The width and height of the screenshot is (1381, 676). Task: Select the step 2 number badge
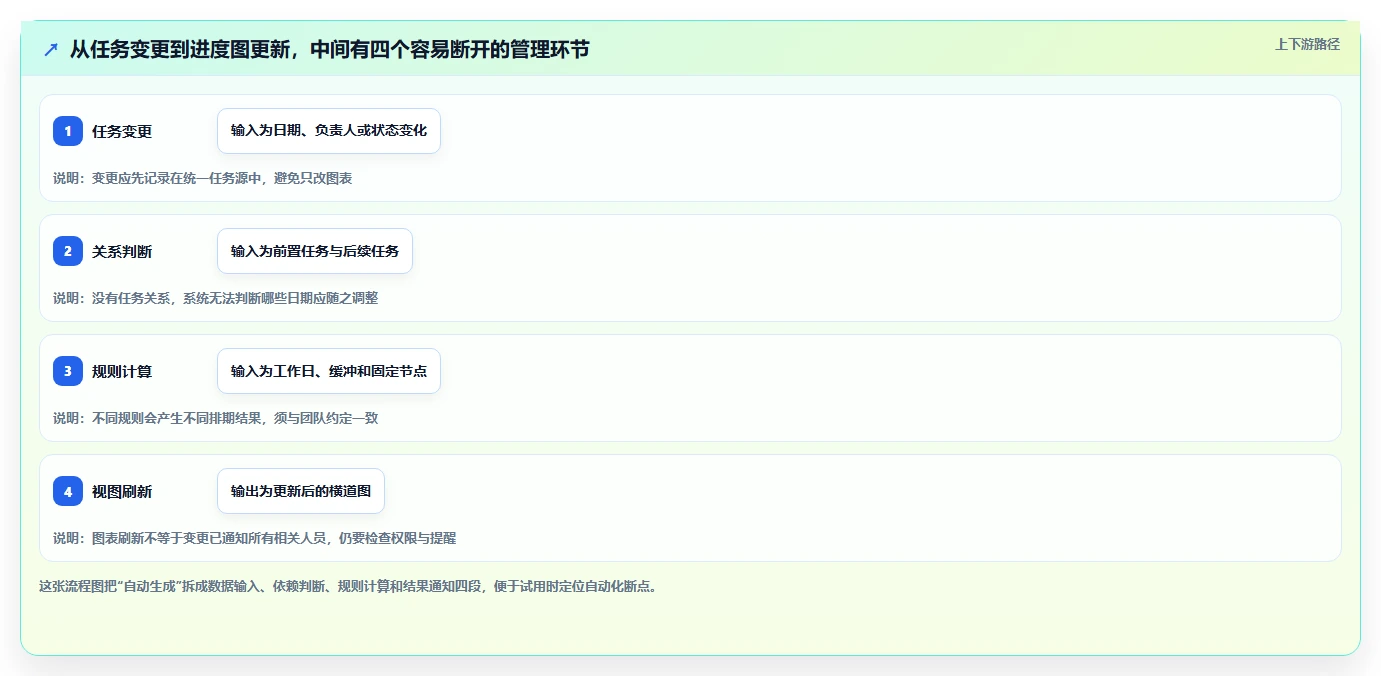[x=68, y=251]
